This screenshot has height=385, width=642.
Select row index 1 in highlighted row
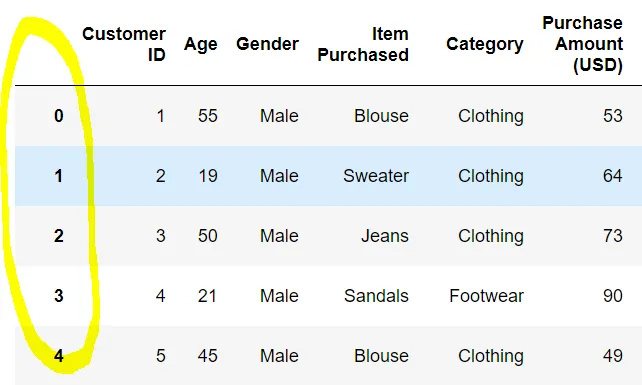(58, 176)
